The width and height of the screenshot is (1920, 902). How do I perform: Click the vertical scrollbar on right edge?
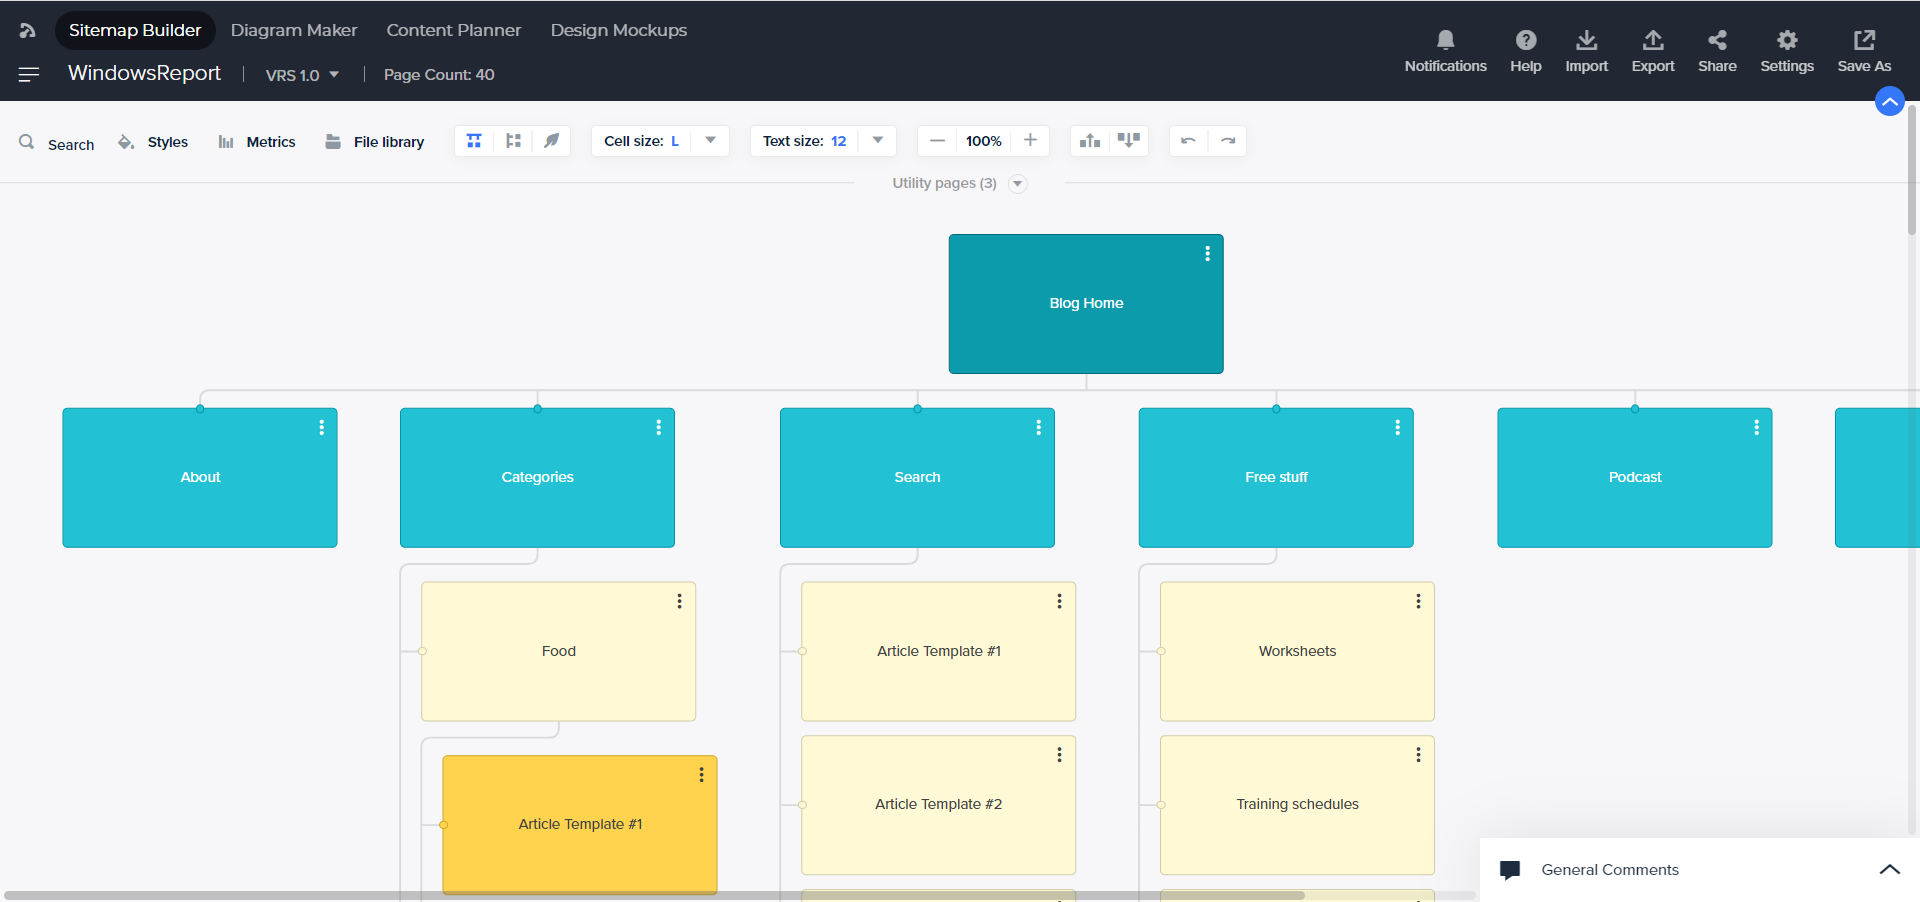(x=1912, y=170)
